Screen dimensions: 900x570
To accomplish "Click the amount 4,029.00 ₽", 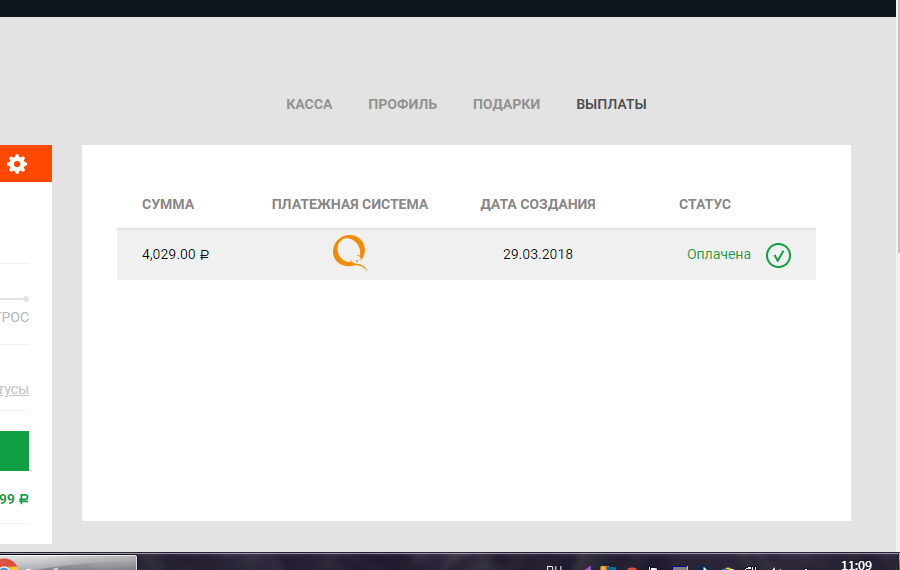I will (175, 254).
